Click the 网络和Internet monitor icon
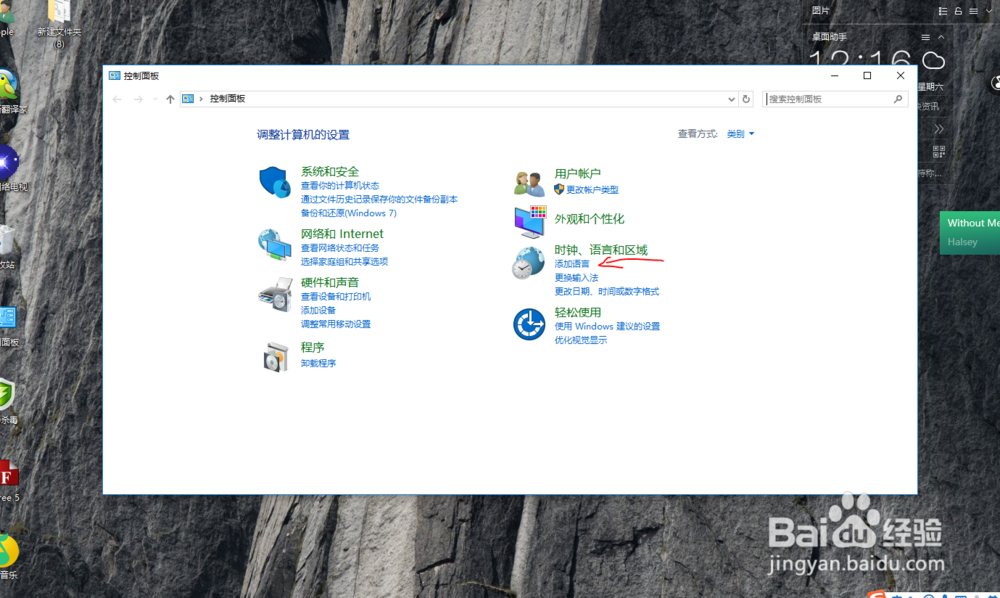Image resolution: width=1000 pixels, height=598 pixels. pyautogui.click(x=274, y=245)
